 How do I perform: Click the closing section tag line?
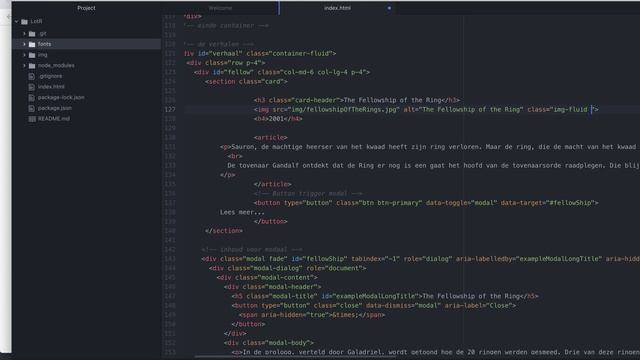[x=224, y=231]
